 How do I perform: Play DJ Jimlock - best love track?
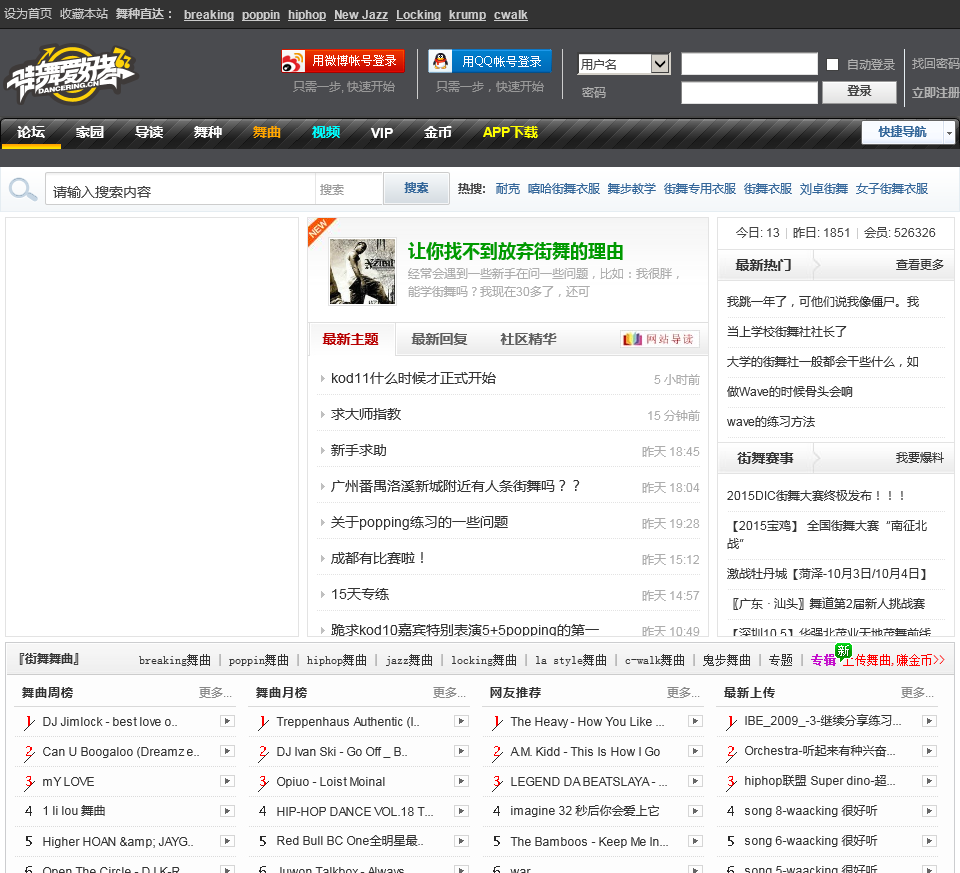[x=227, y=721]
